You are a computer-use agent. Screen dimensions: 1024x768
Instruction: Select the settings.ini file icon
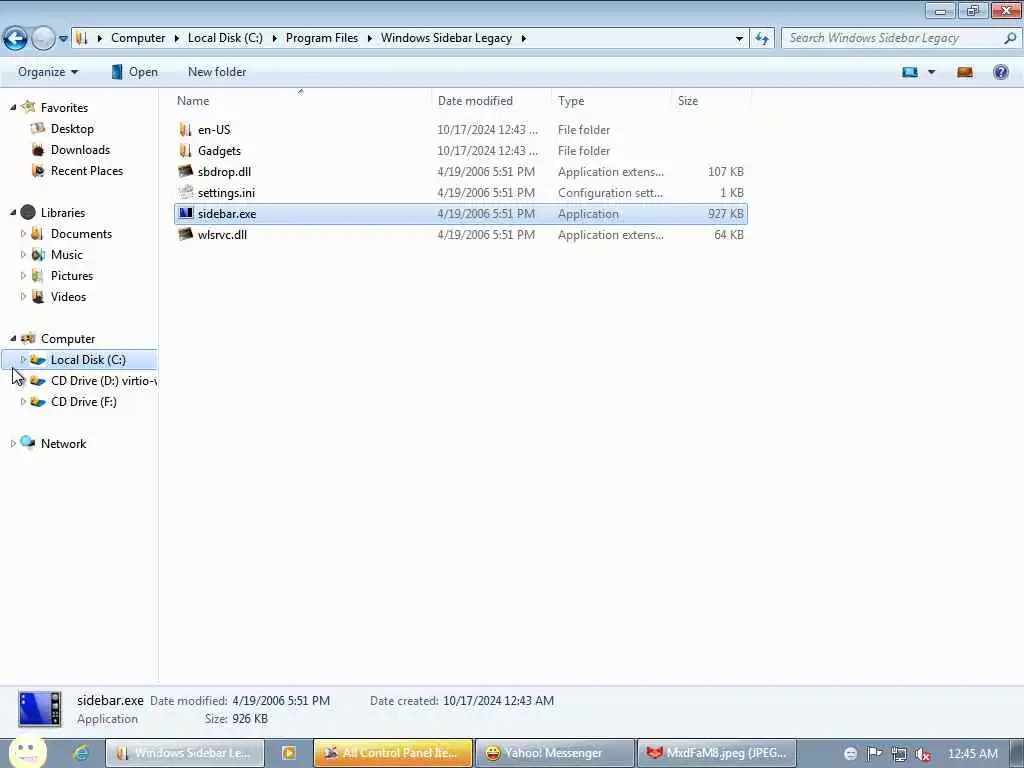(185, 192)
